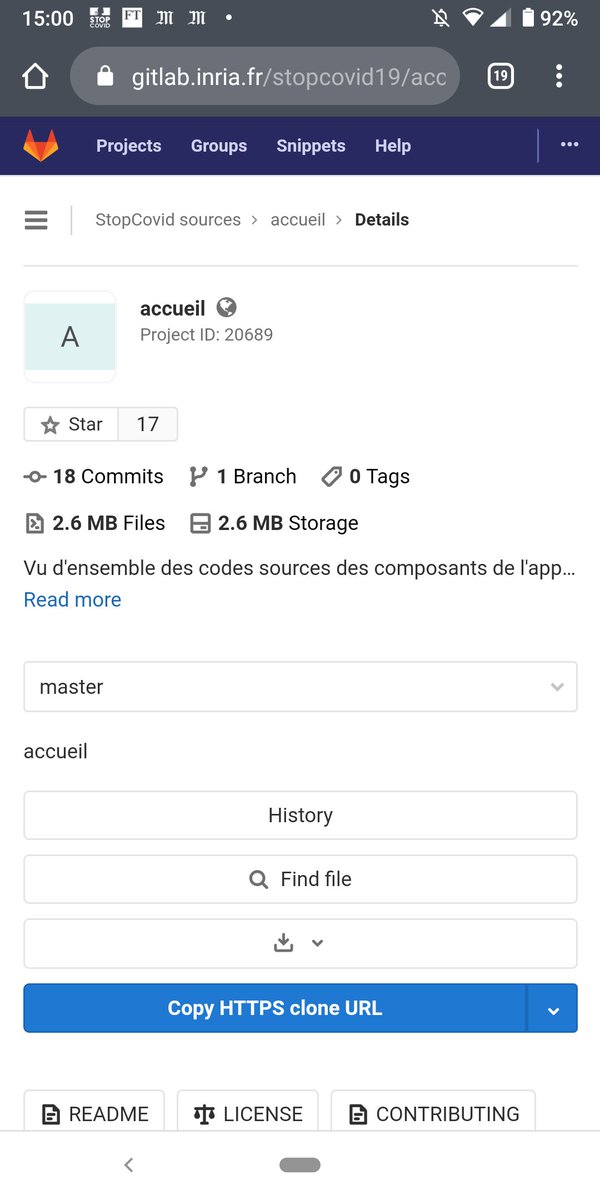Viewport: 600px width, 1200px height.
Task: Expand clone options dropdown arrow
Action: click(553, 1008)
